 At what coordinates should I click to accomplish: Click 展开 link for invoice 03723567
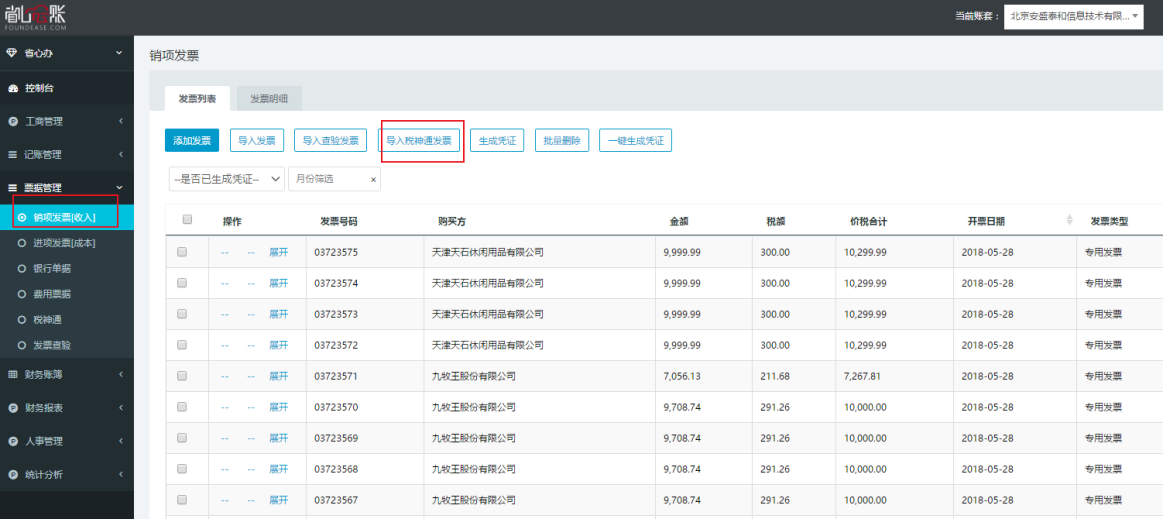[278, 500]
